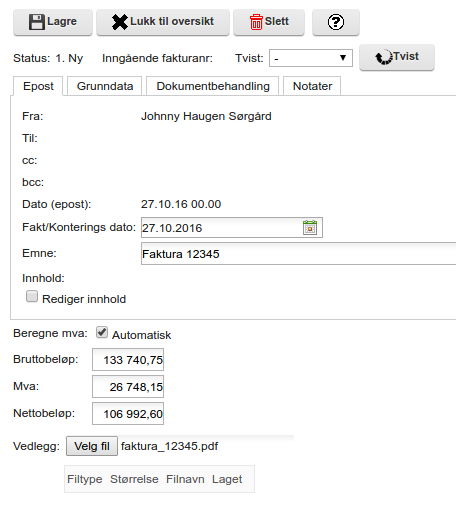Select the Nettobeløp amount field
Image resolution: width=456 pixels, height=521 pixels.
click(128, 414)
